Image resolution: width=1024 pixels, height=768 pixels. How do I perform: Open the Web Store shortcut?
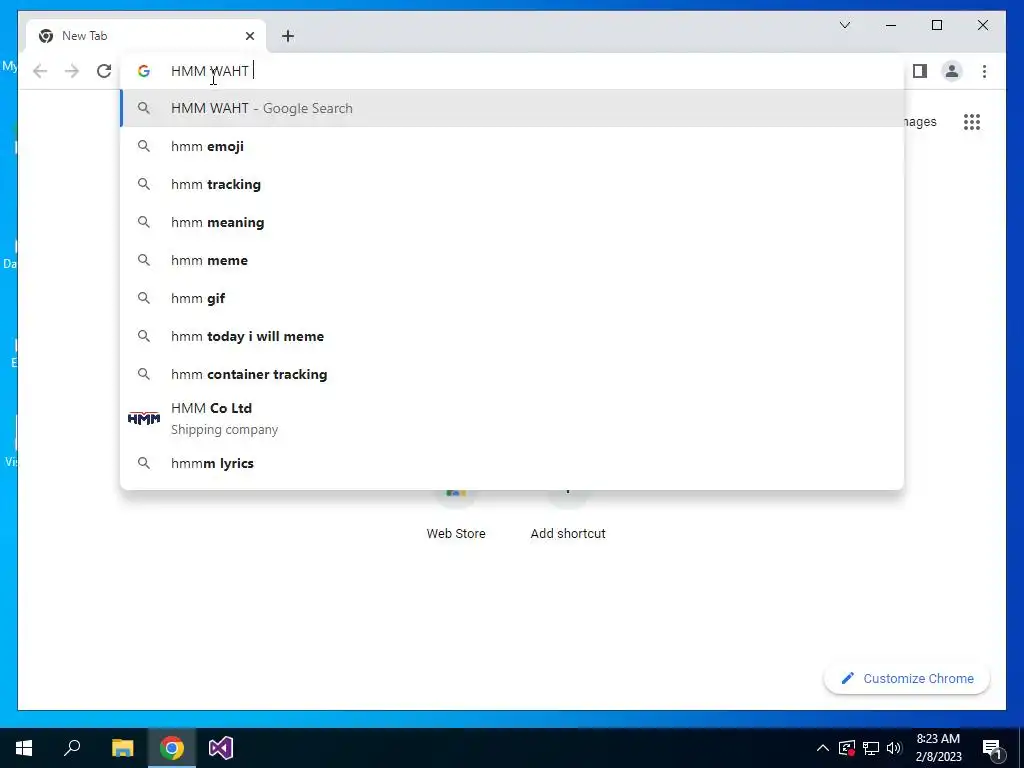coord(456,516)
